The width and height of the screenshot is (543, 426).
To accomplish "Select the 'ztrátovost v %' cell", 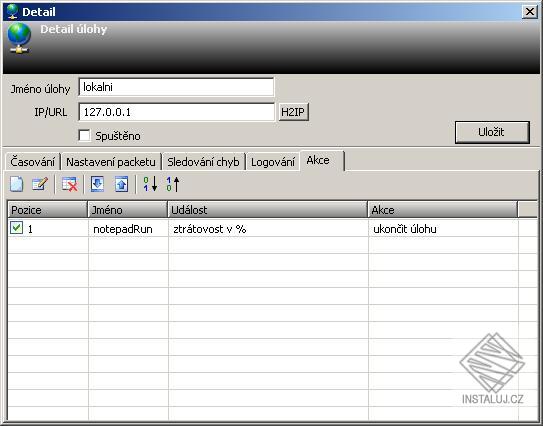I will pyautogui.click(x=268, y=229).
